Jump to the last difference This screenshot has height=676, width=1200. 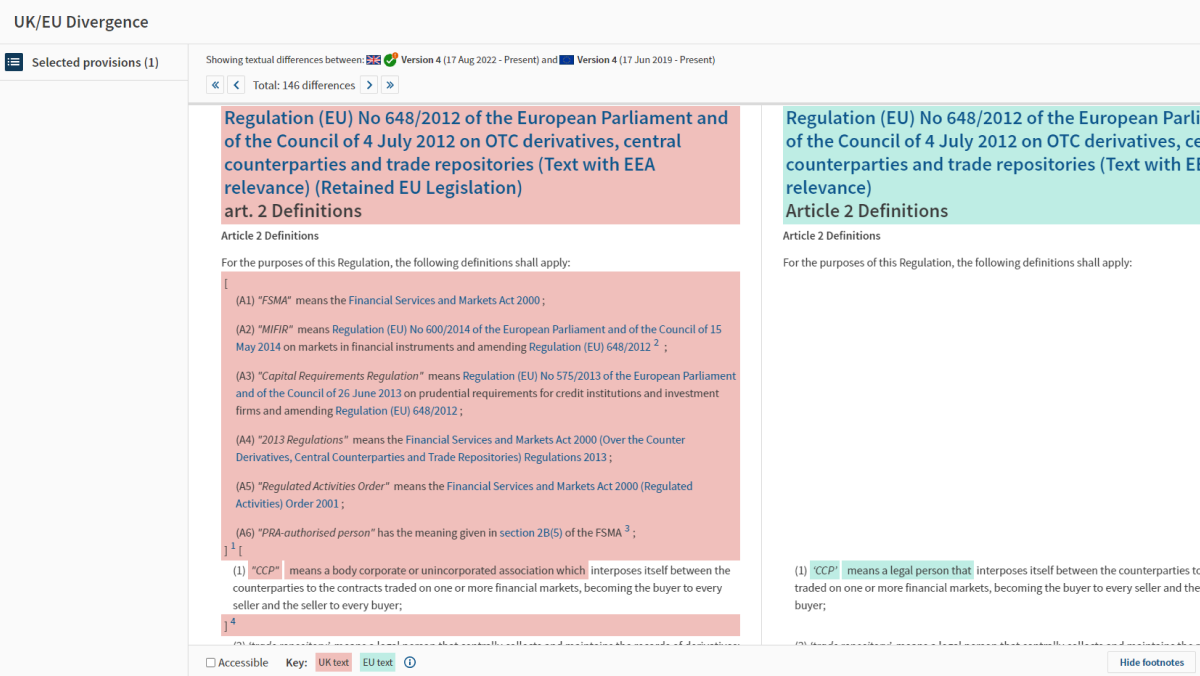tap(390, 85)
